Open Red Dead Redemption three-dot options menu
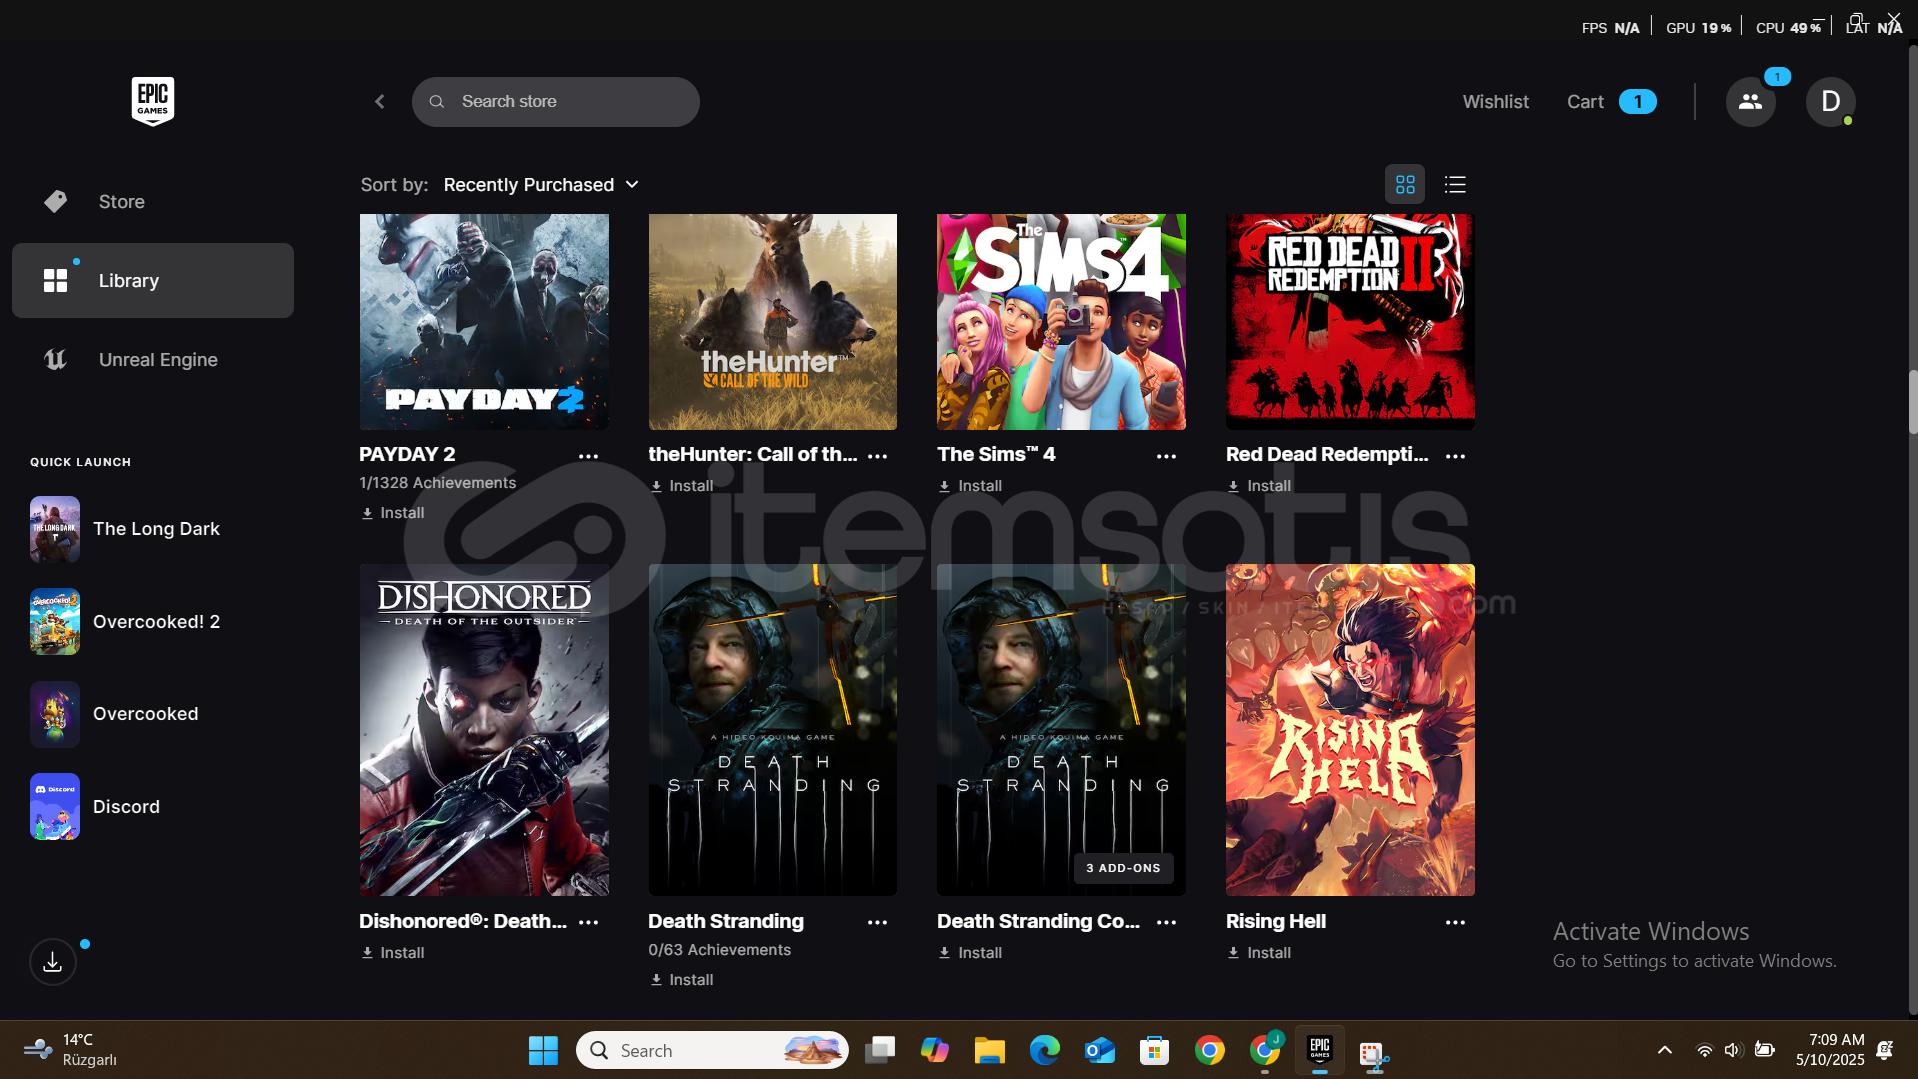The height and width of the screenshot is (1079, 1918). click(x=1455, y=456)
